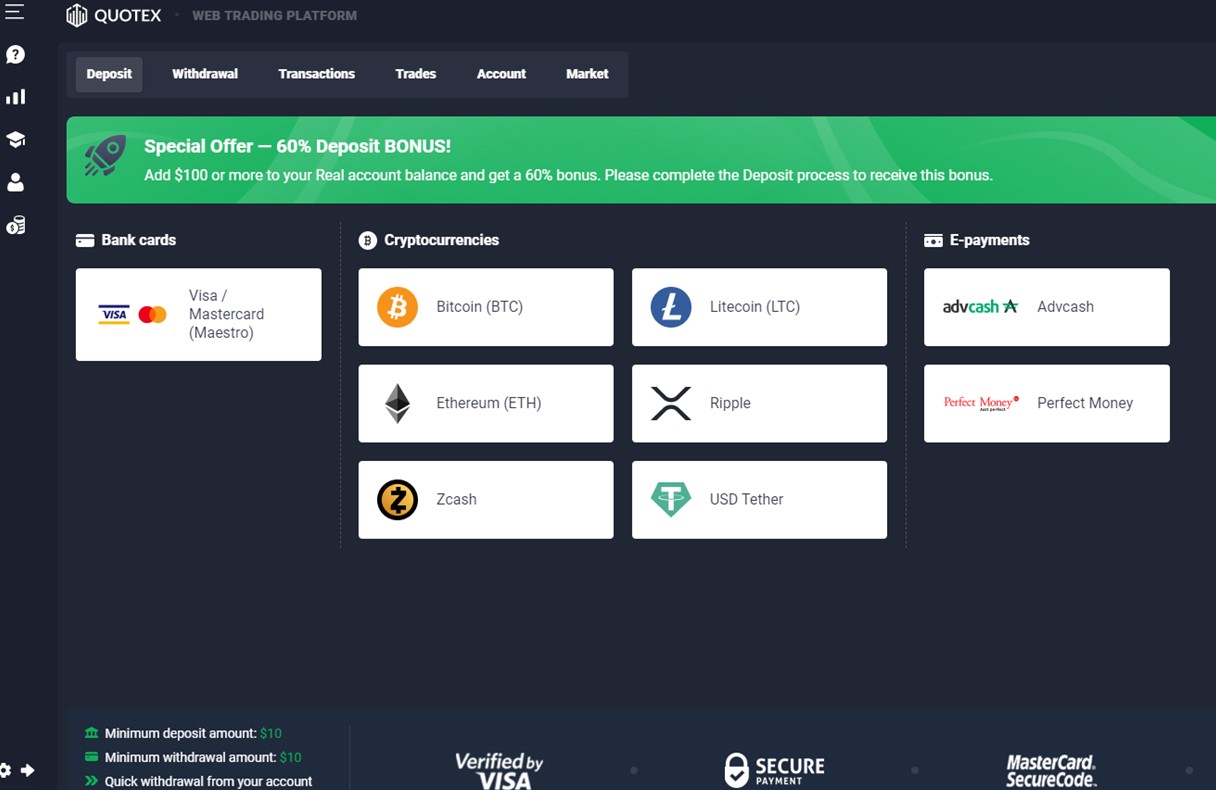Click the card icon beside Bank cards
Image resolution: width=1216 pixels, height=790 pixels.
point(85,240)
